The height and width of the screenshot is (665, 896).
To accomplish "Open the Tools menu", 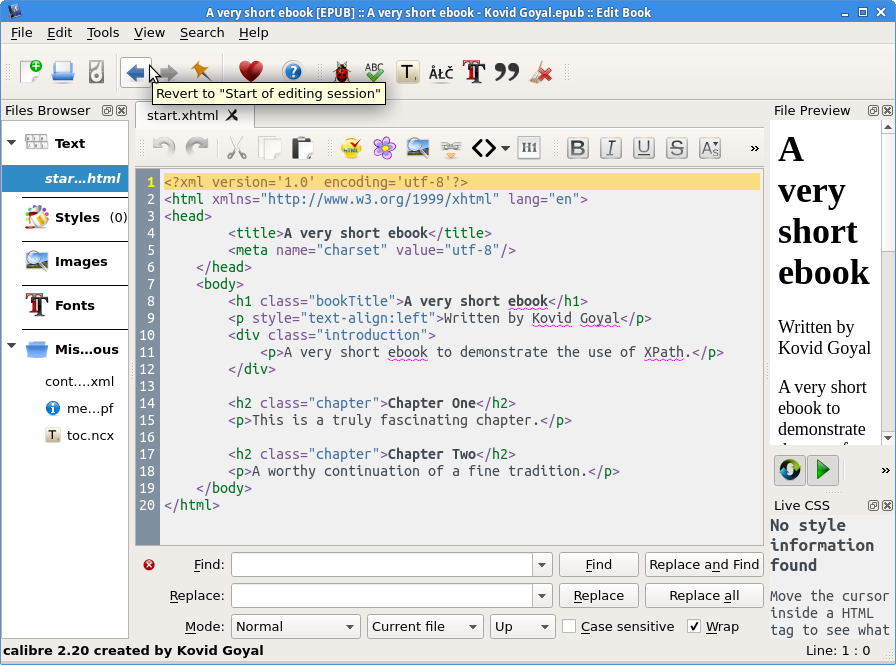I will coord(103,32).
